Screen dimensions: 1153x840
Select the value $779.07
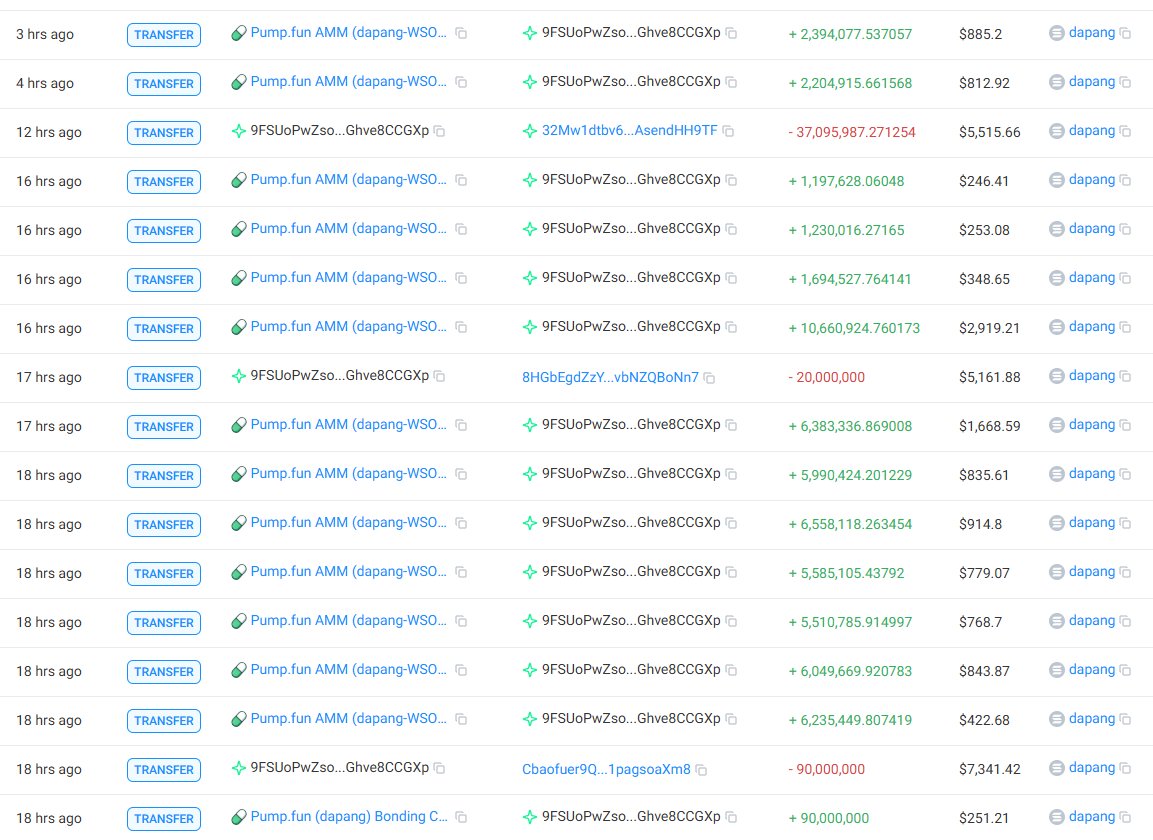985,573
